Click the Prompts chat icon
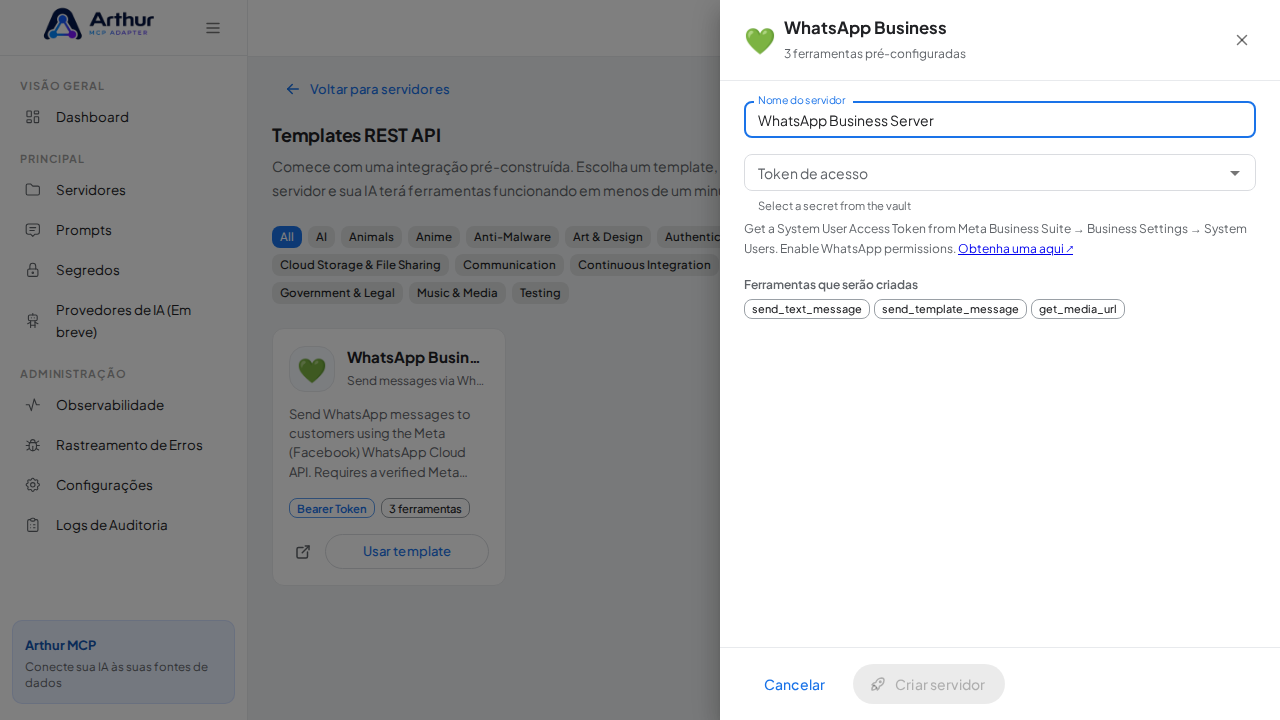The height and width of the screenshot is (720, 1280). point(33,230)
